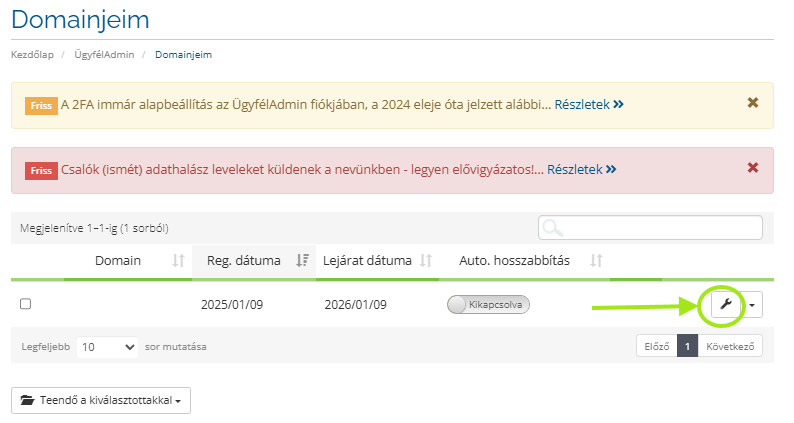Sort by Lejárat dátuma column icon
The image size is (794, 423).
click(x=425, y=261)
